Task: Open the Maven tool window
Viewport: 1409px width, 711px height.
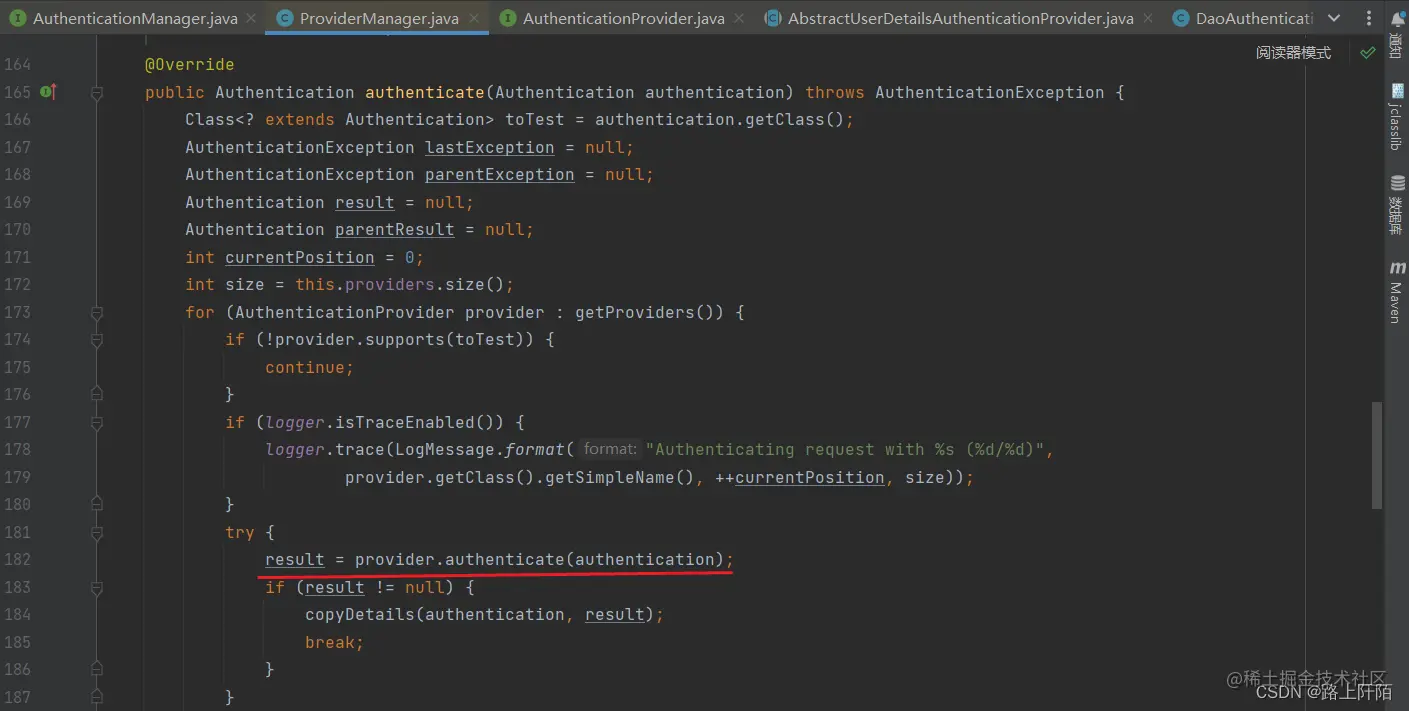Action: (x=1396, y=292)
